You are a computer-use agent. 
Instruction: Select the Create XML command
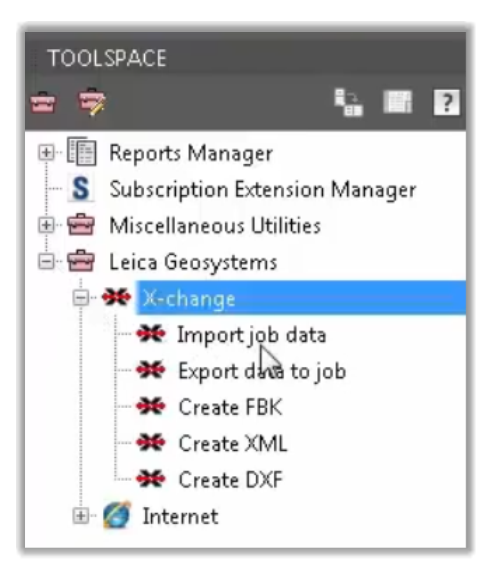pyautogui.click(x=233, y=444)
